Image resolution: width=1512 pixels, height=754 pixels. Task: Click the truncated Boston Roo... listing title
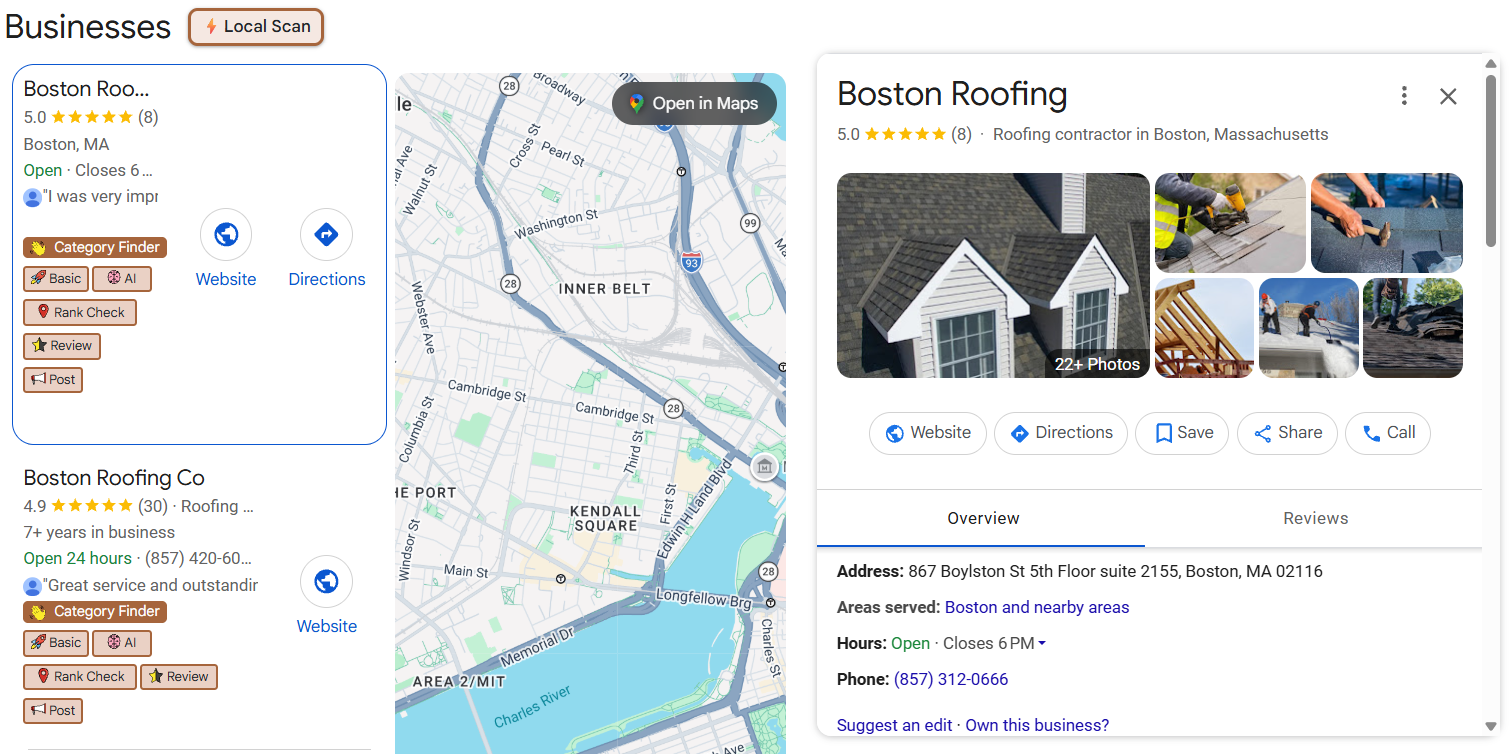pos(86,89)
